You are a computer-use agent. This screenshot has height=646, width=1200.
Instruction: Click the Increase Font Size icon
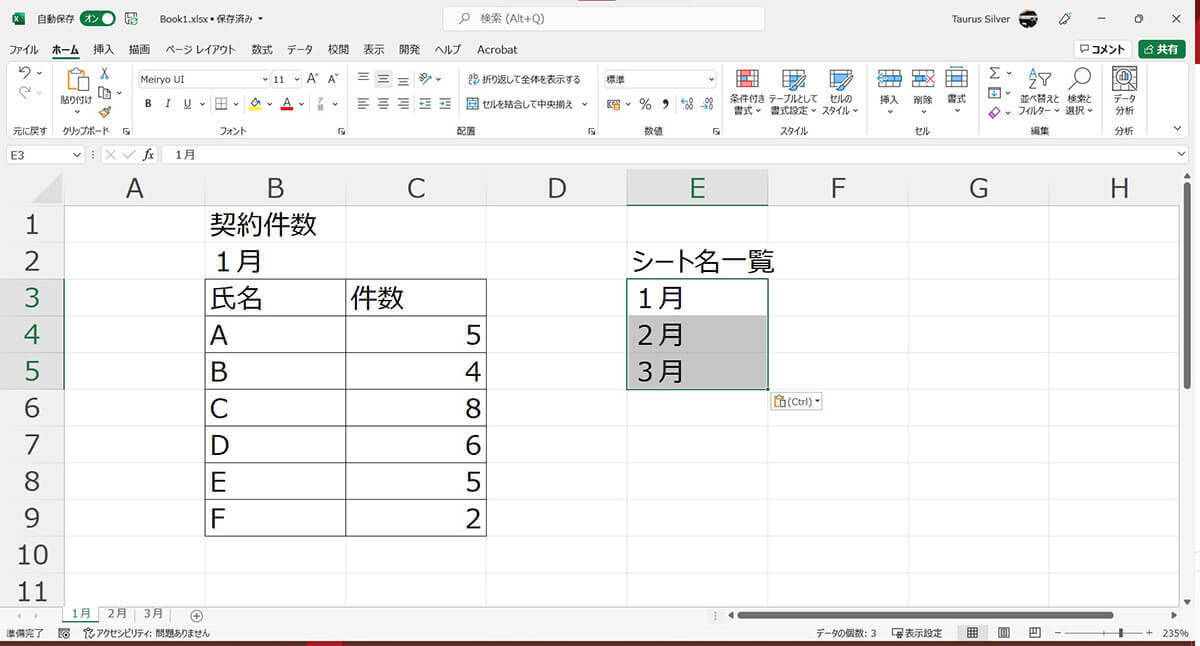[x=312, y=79]
